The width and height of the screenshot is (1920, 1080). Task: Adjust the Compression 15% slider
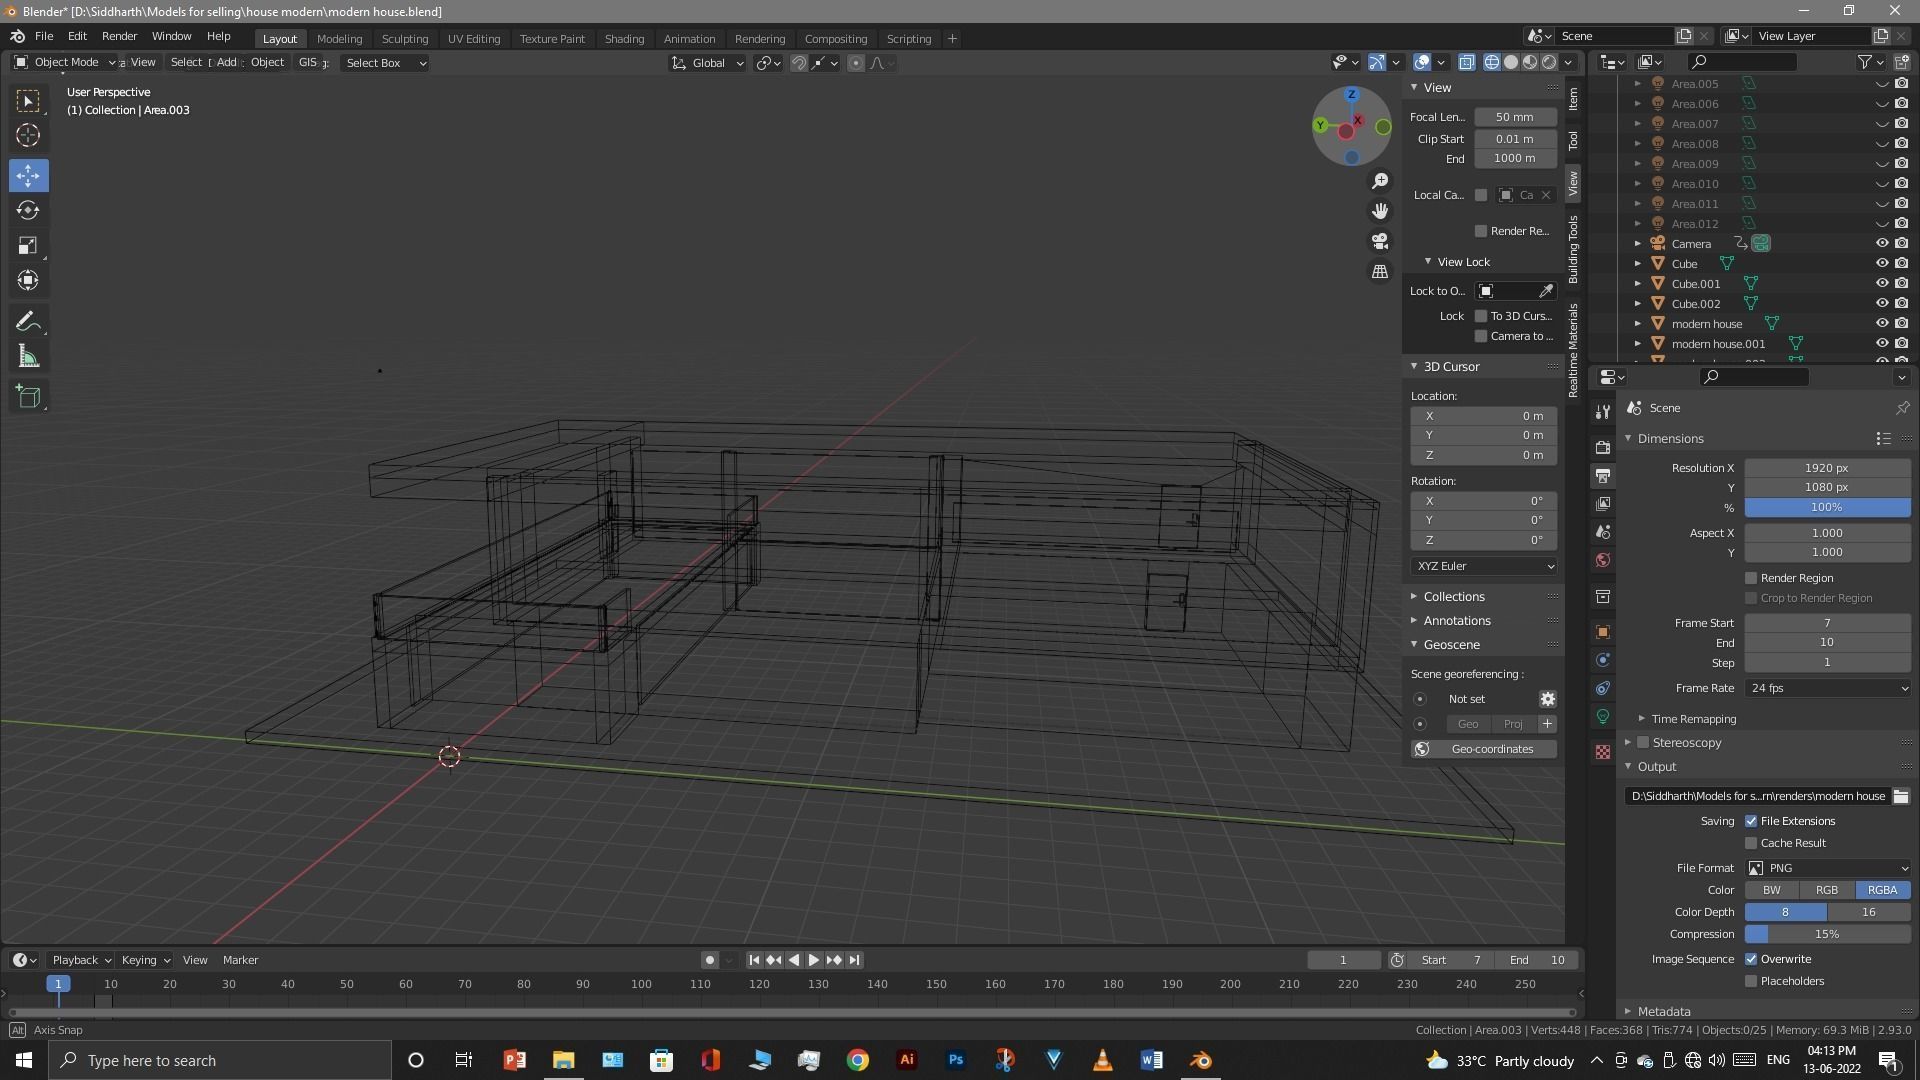[x=1828, y=934]
